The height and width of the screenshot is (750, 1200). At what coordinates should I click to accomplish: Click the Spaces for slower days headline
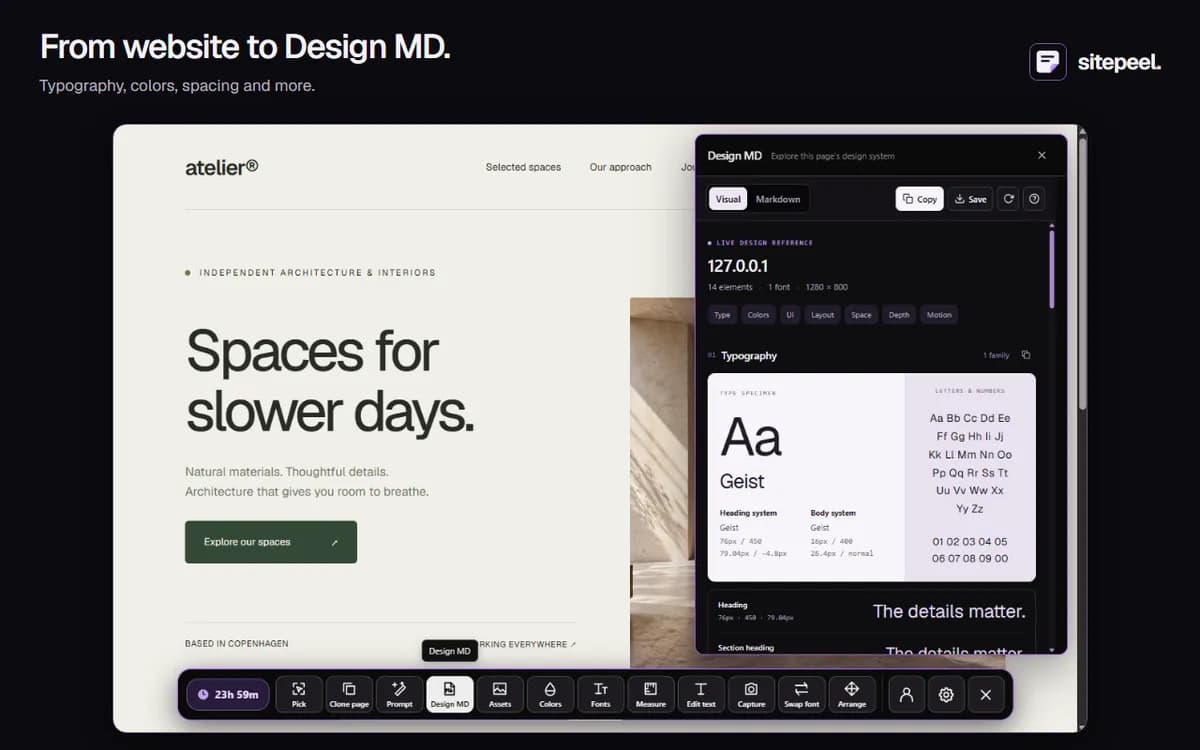tap(330, 381)
